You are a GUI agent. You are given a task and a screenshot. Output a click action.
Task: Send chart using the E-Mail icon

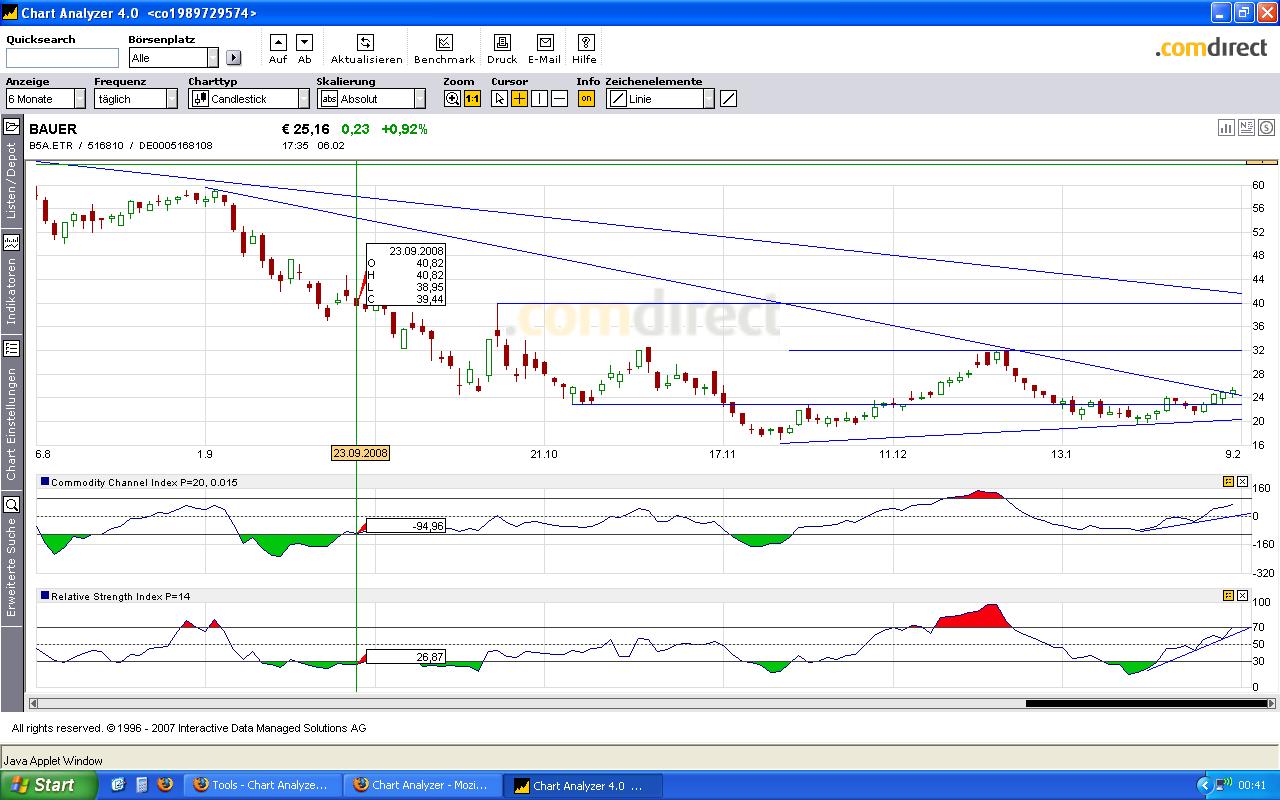tap(545, 43)
